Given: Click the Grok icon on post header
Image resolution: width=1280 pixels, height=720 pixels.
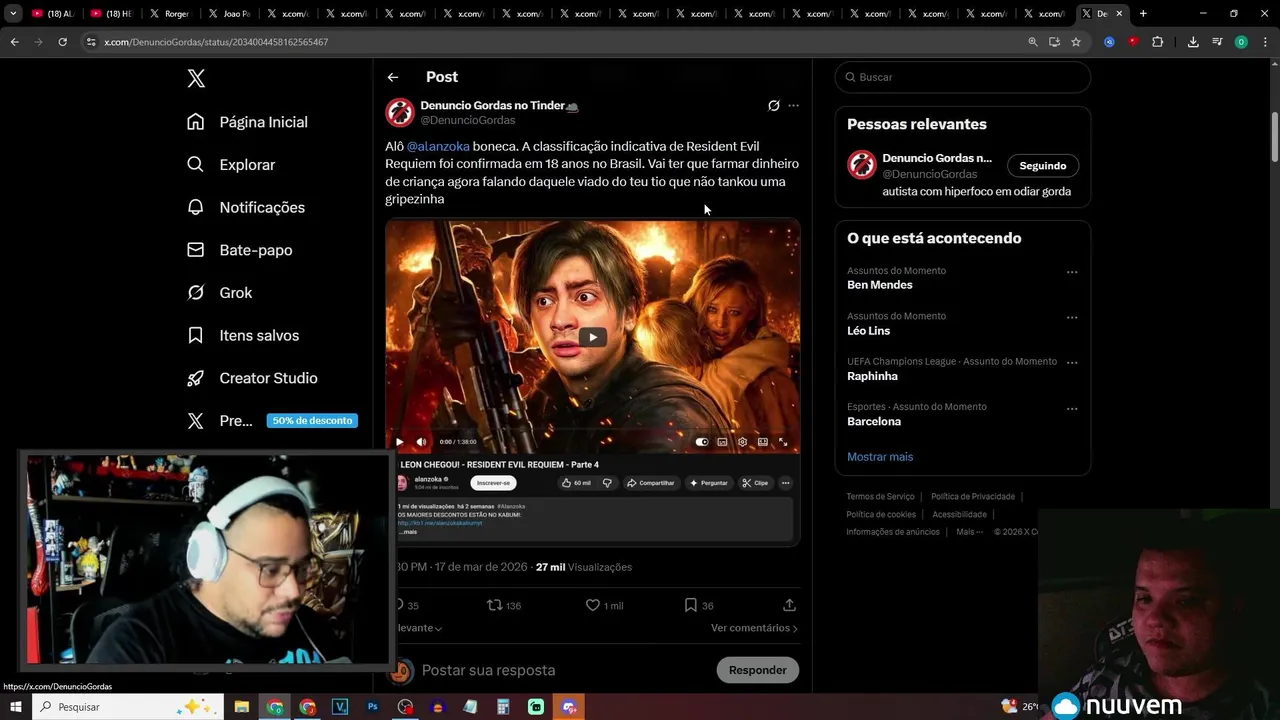Looking at the screenshot, I should [773, 105].
